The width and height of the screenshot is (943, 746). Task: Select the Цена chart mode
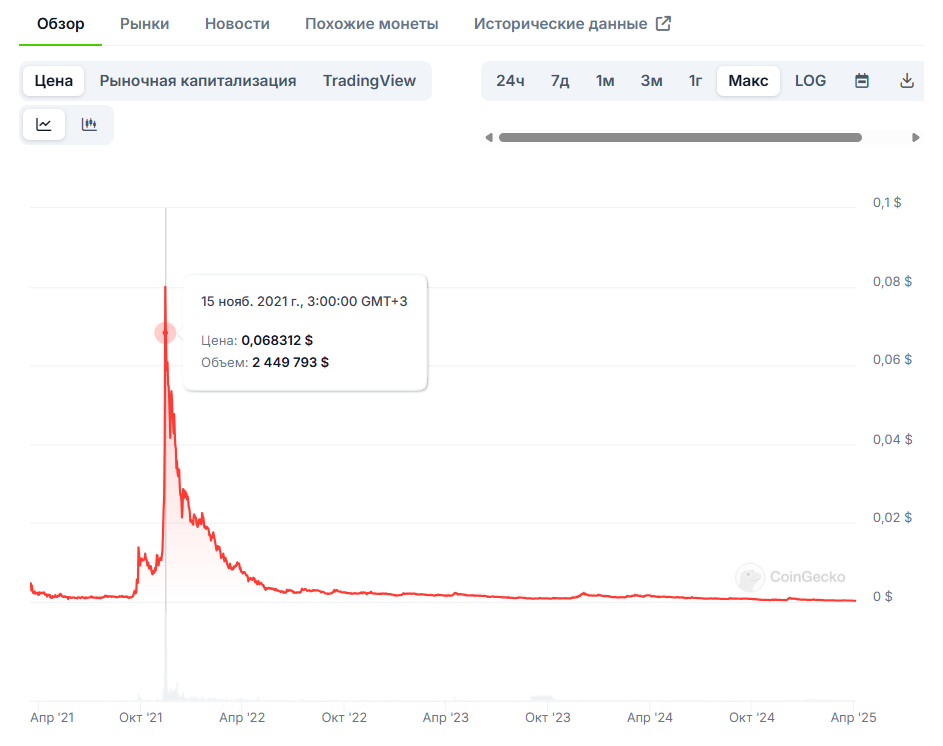pos(54,81)
